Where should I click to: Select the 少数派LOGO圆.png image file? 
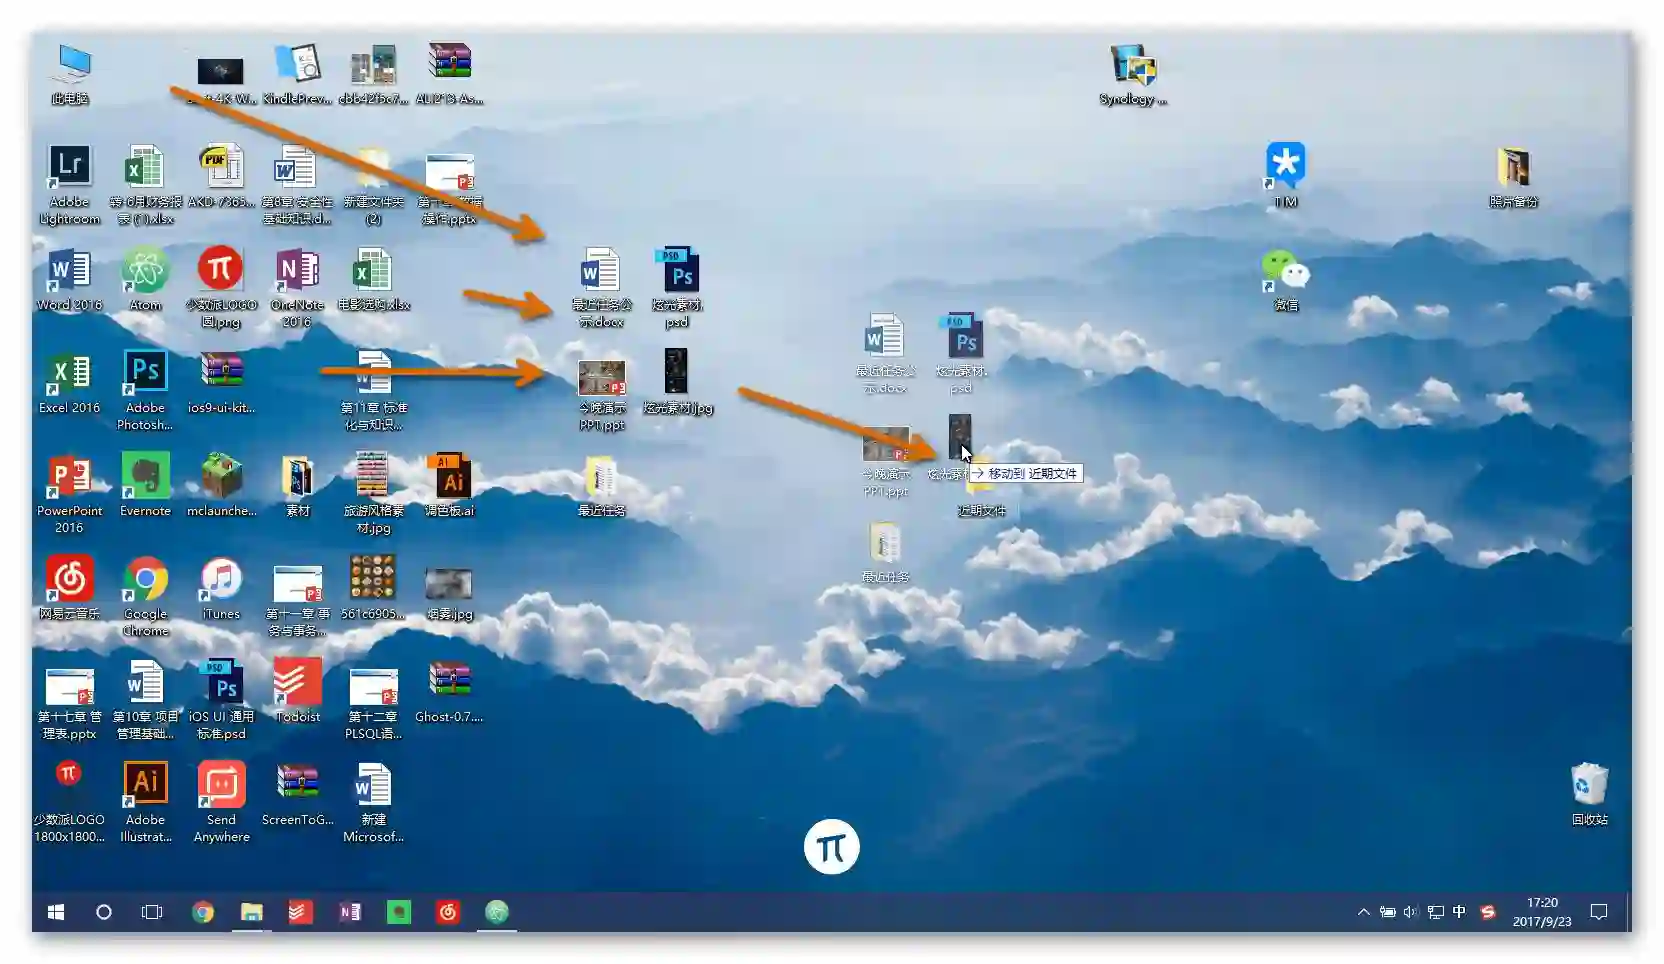pos(221,288)
